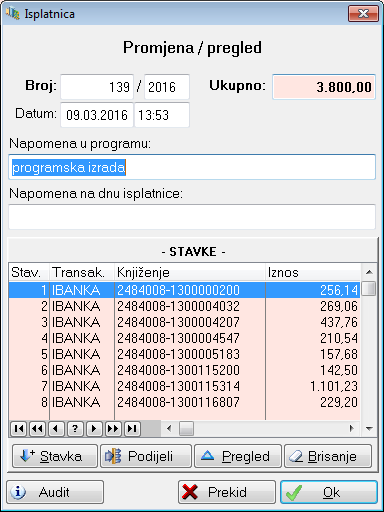The width and height of the screenshot is (384, 512).
Task: Jump to first record navigation button
Action: pyautogui.click(x=18, y=428)
